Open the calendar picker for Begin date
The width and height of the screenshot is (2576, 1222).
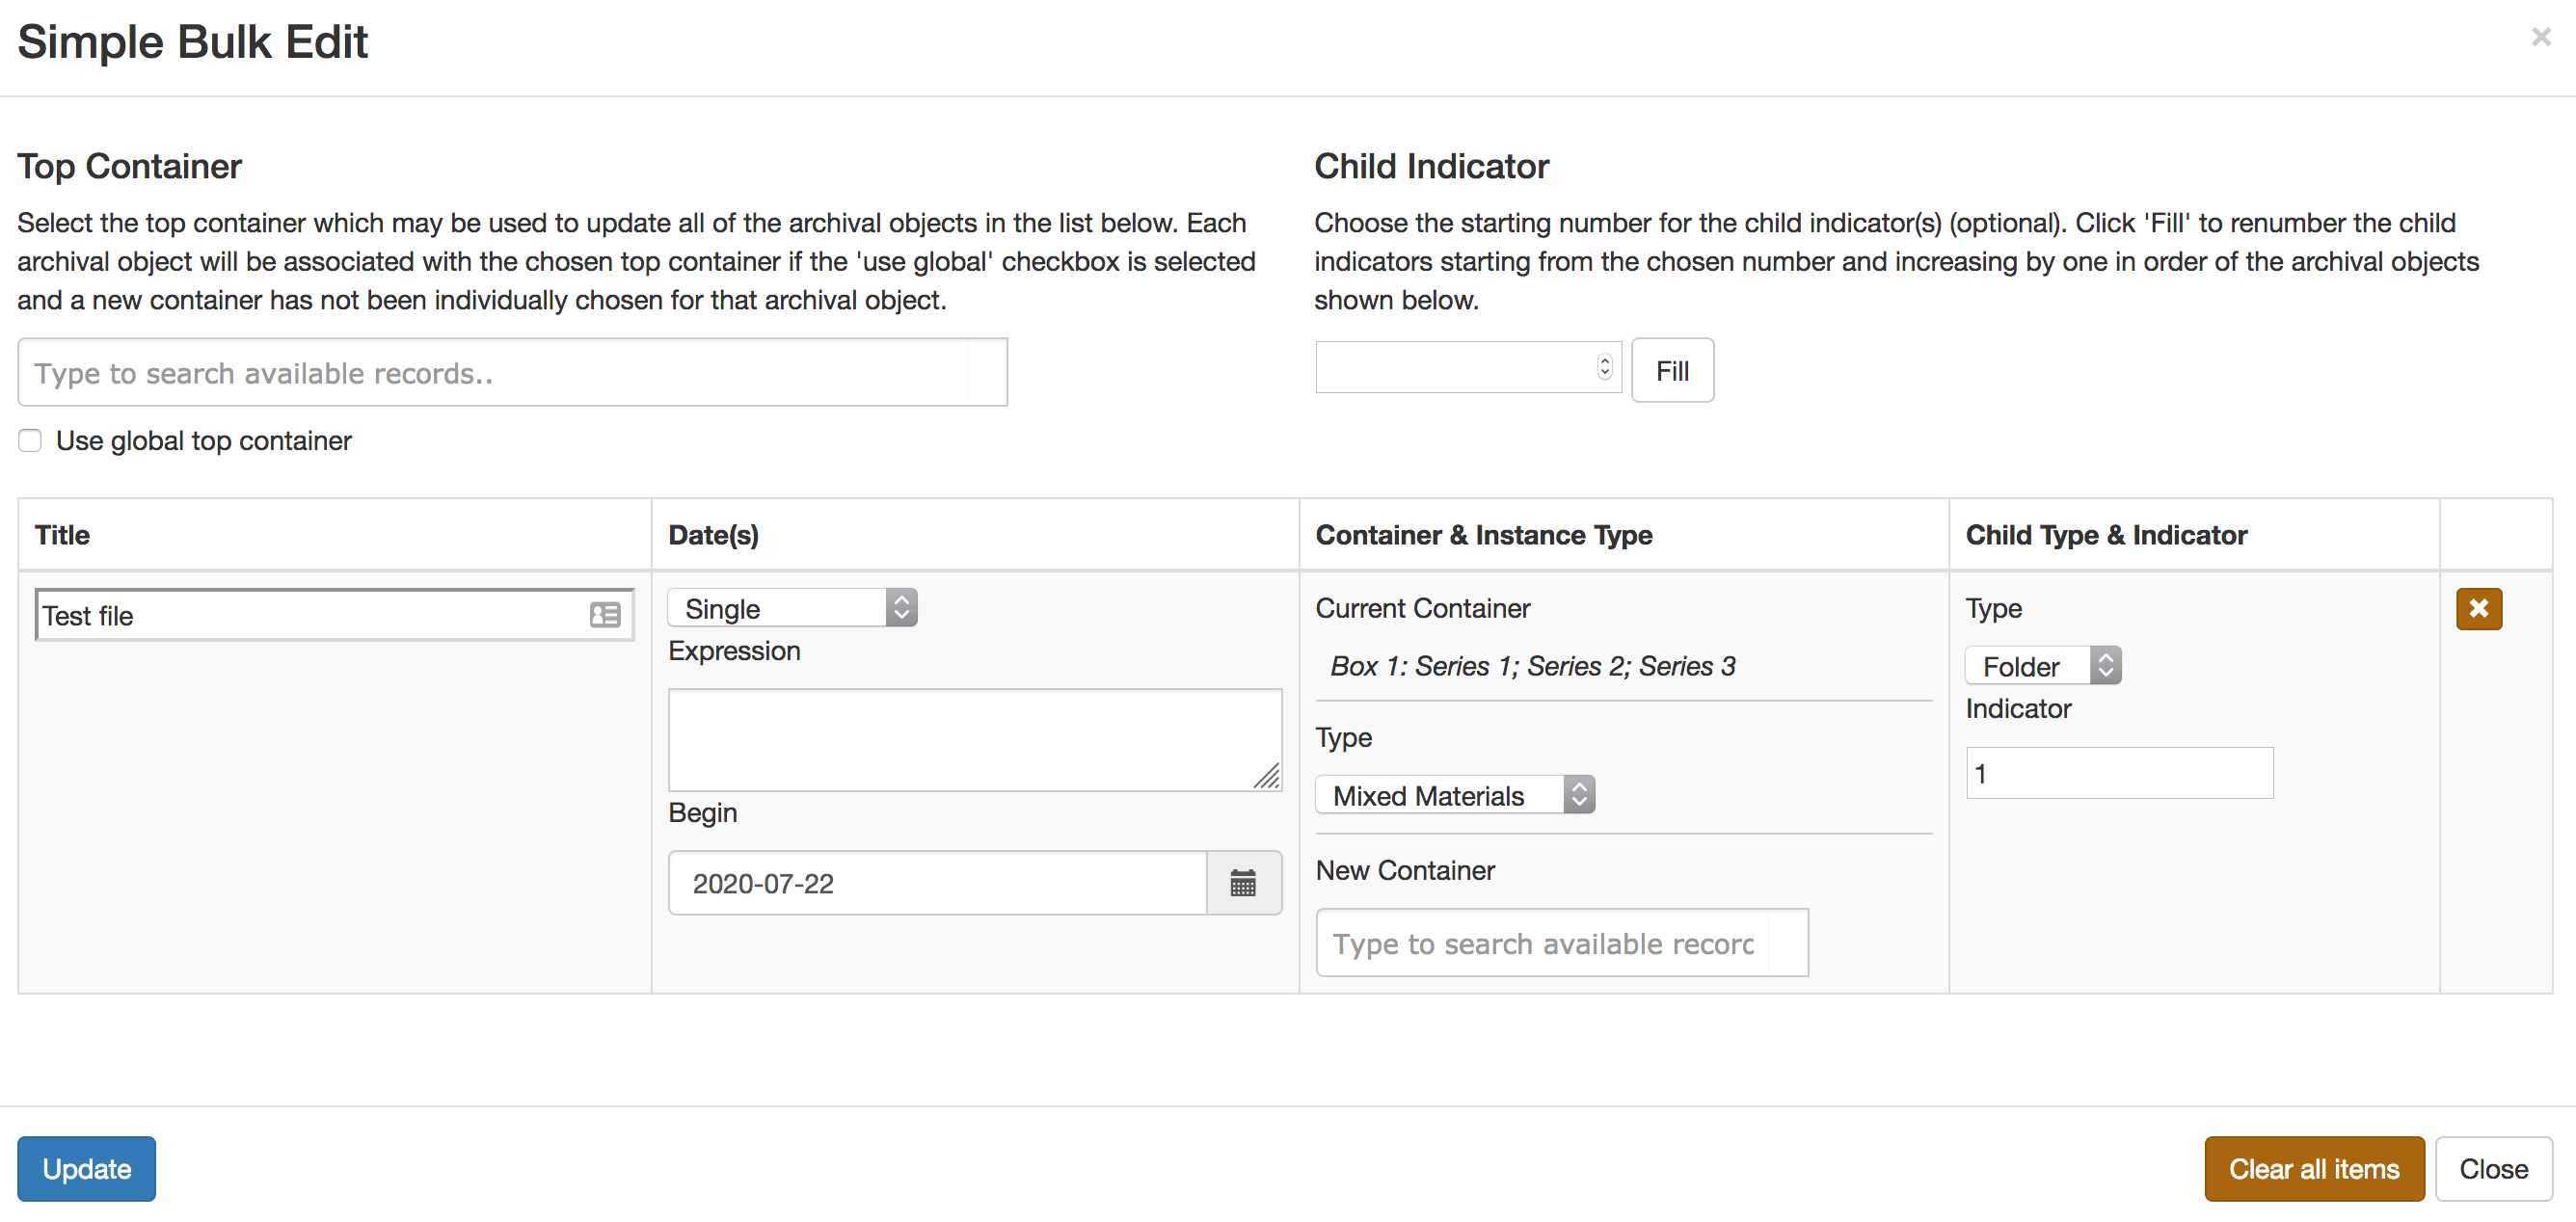pos(1242,883)
